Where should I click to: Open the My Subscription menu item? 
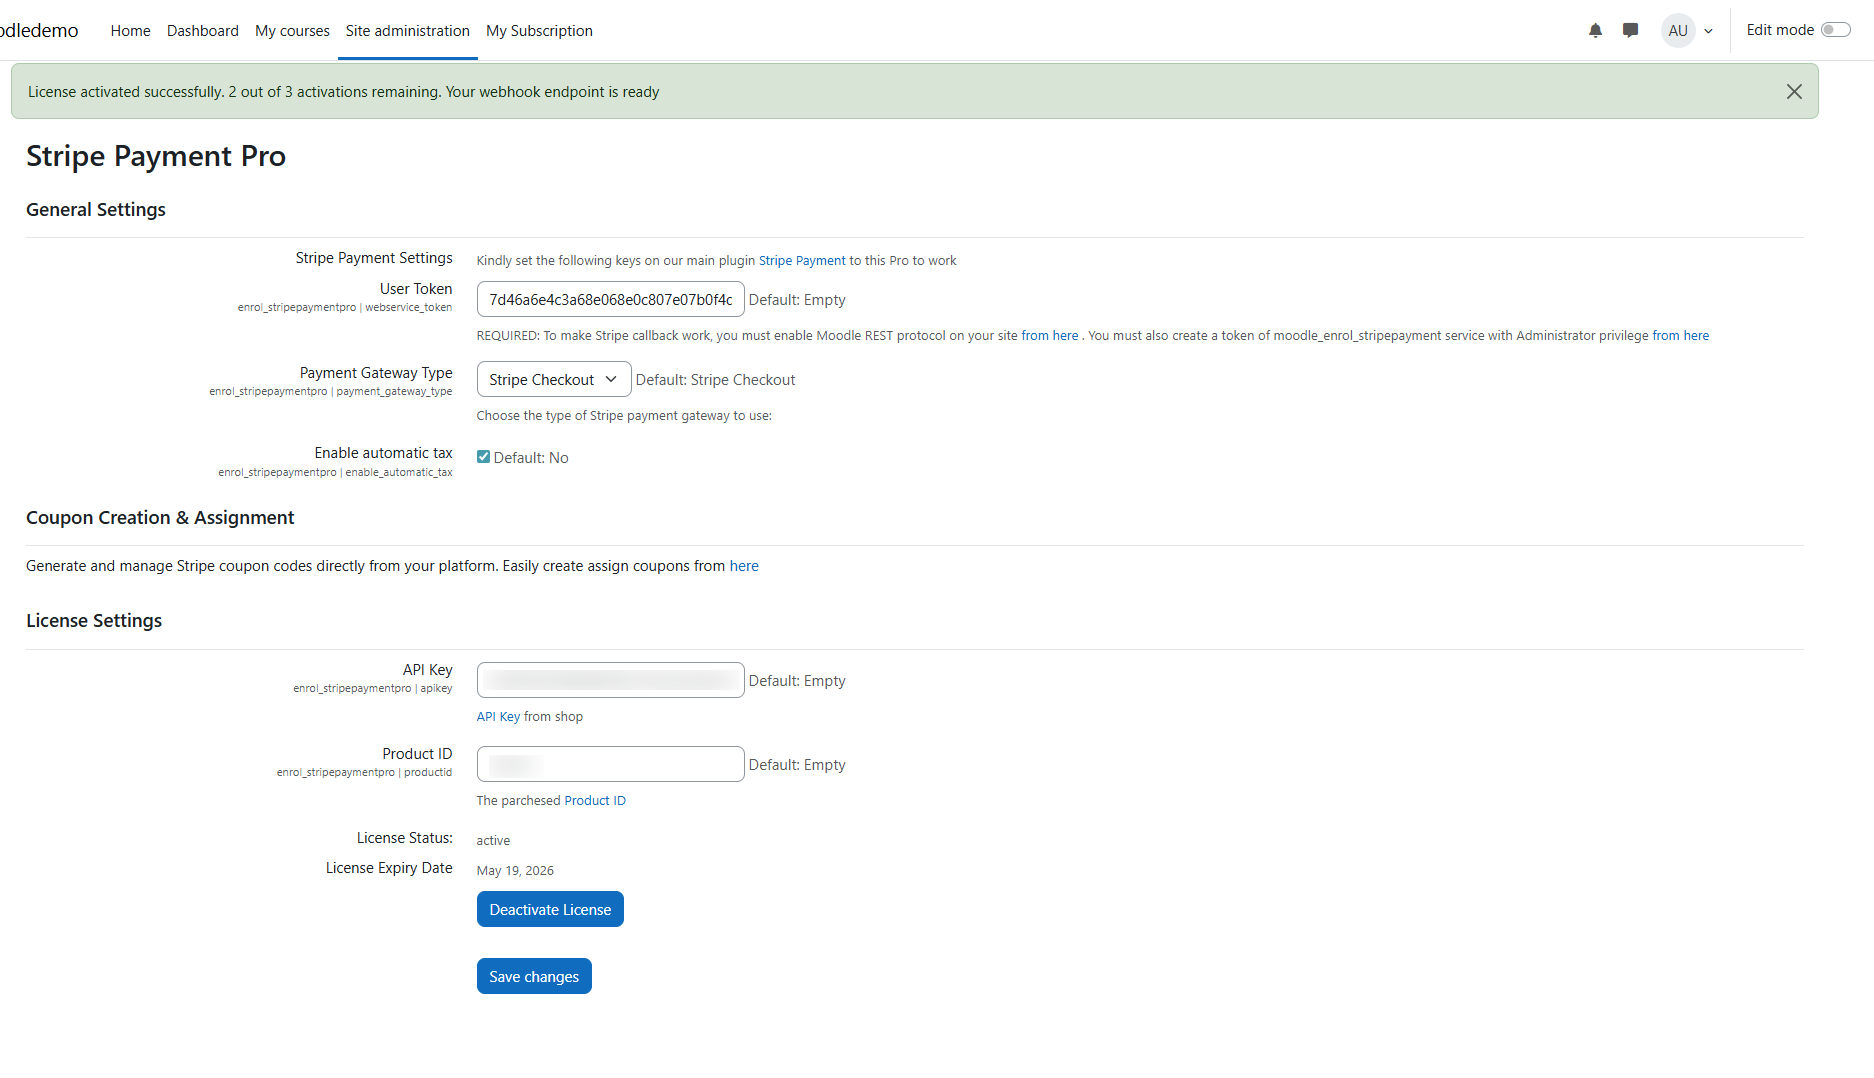[x=539, y=31]
